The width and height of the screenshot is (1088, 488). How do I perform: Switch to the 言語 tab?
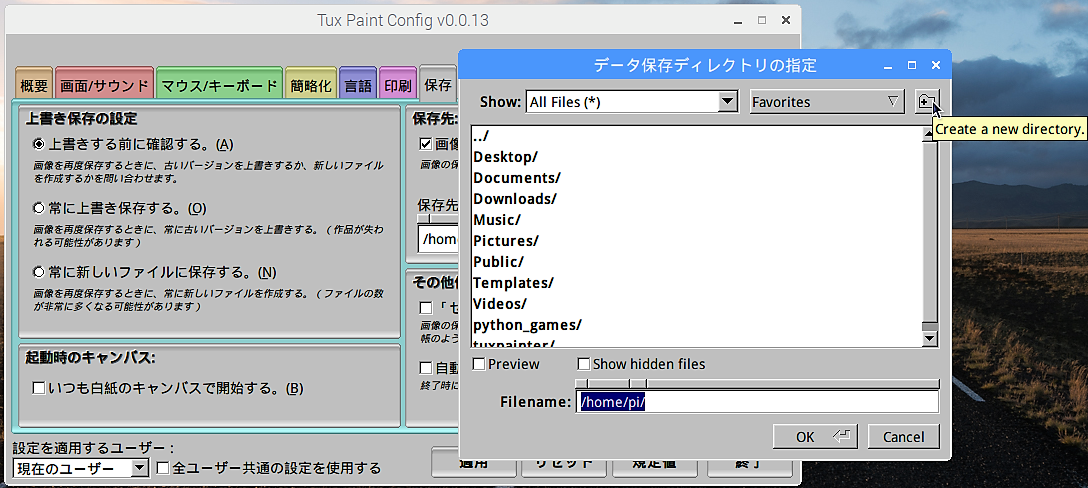(358, 86)
